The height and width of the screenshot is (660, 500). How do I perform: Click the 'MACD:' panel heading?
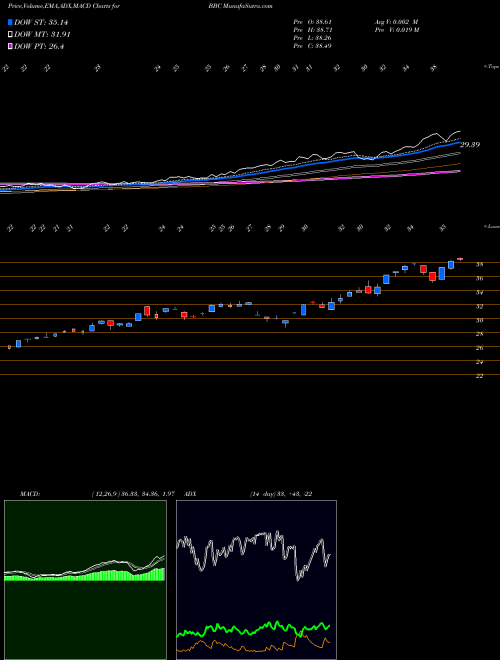[29, 494]
